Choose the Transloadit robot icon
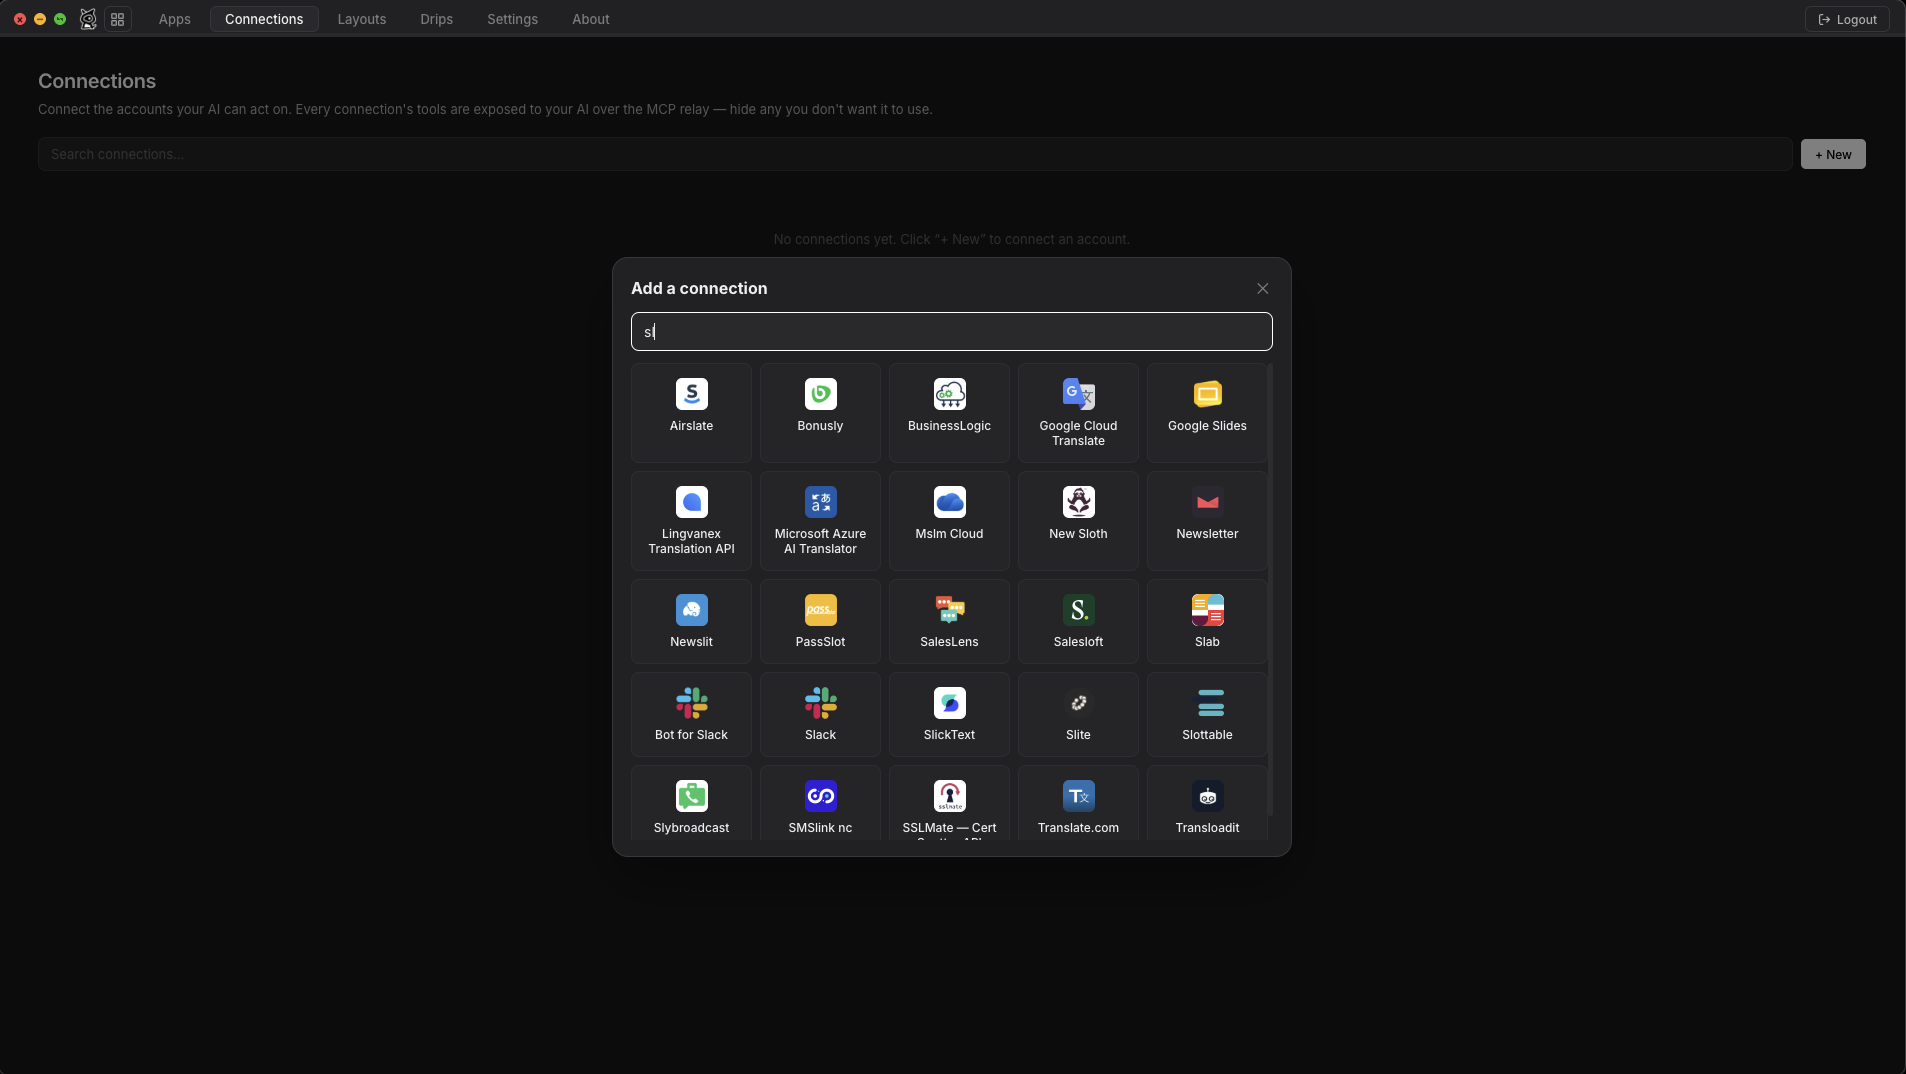1906x1074 pixels. 1207,796
